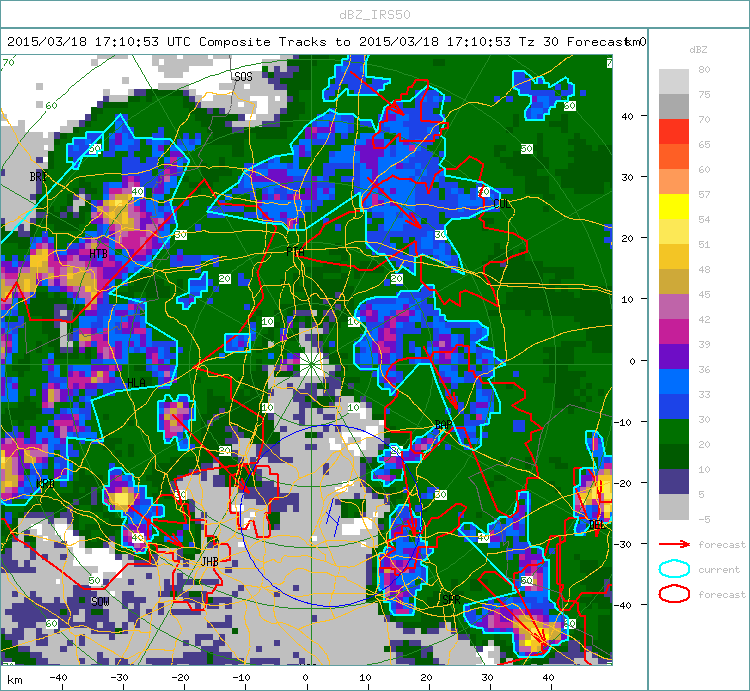Click the PTA station label
The height and width of the screenshot is (691, 750).
295,251
